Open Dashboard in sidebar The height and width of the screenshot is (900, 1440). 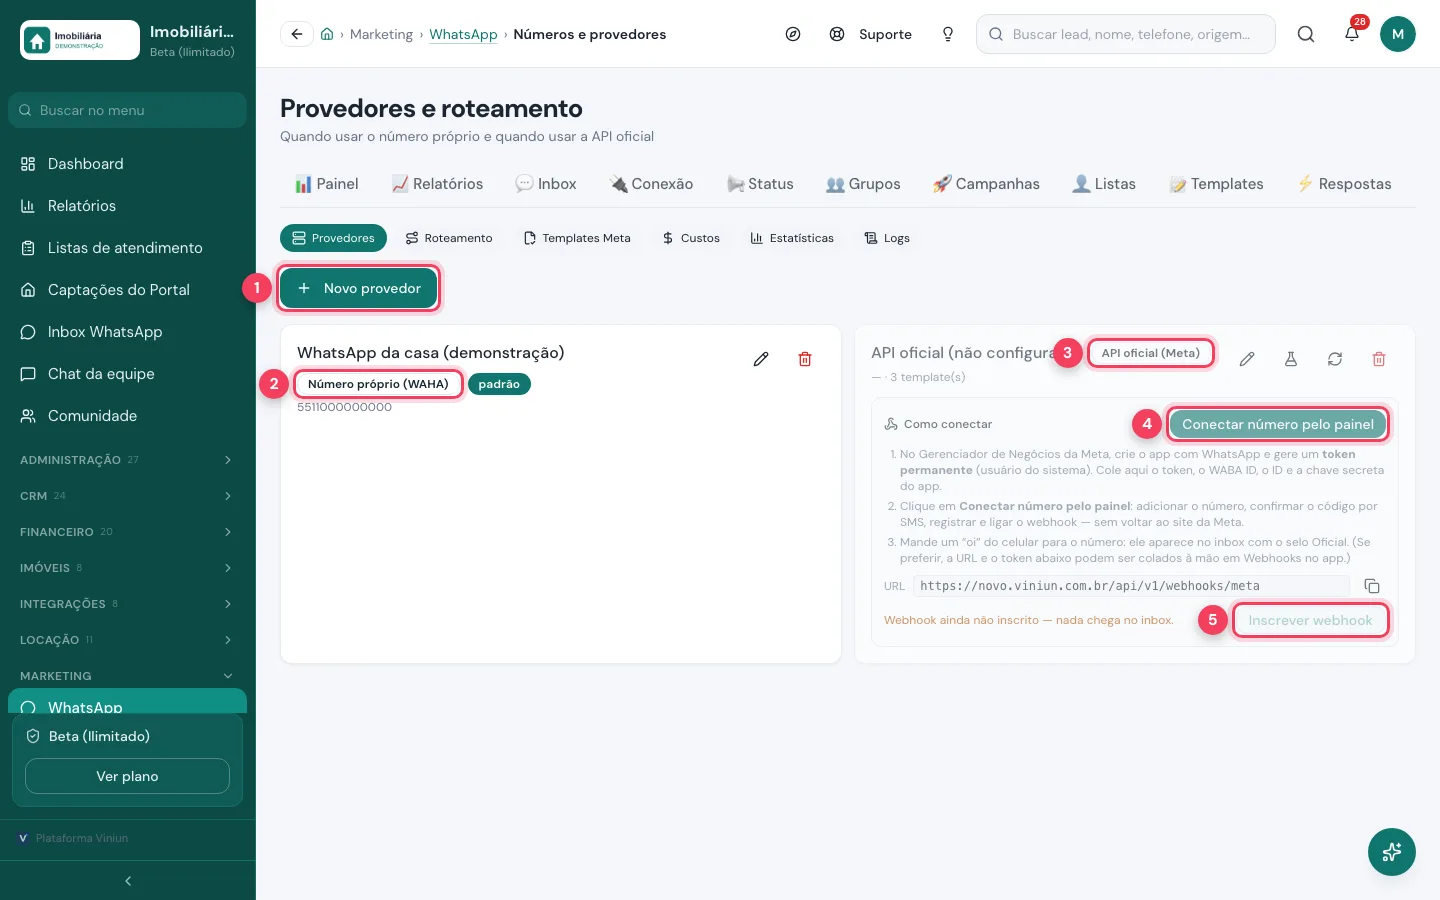point(127,164)
